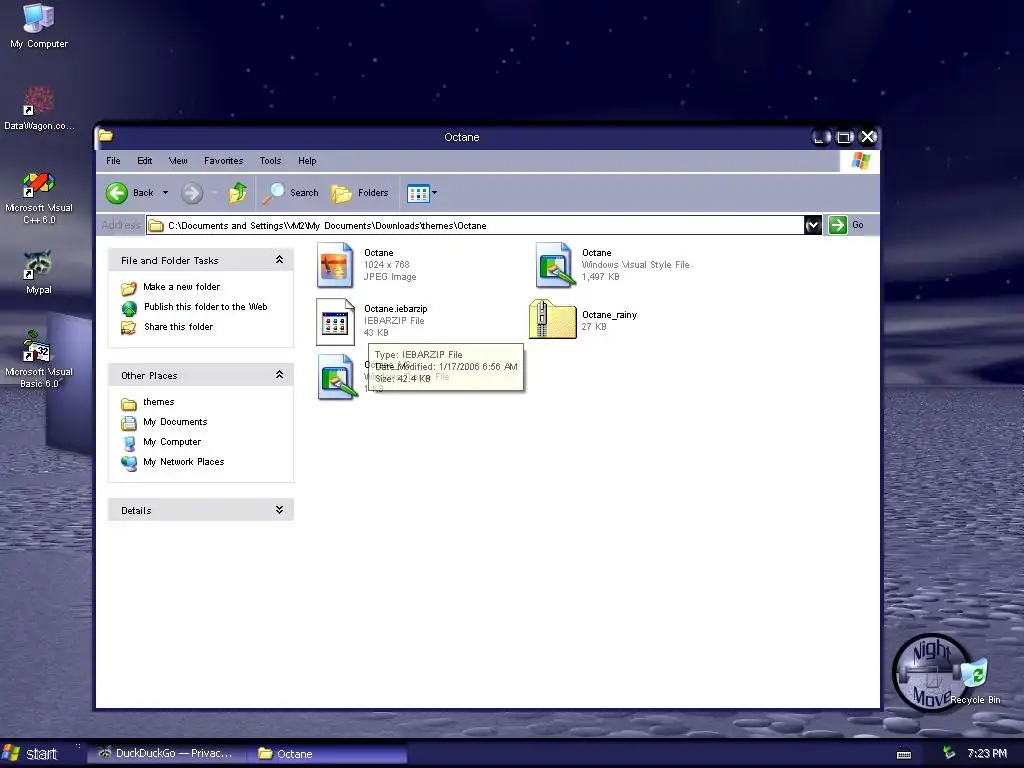Maximize the Octane window

pos(844,137)
